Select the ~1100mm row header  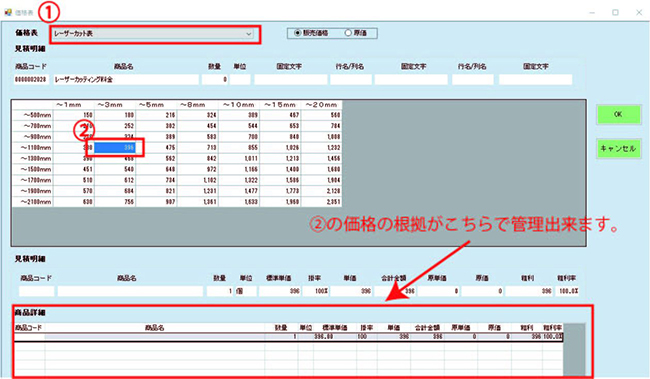(33, 148)
